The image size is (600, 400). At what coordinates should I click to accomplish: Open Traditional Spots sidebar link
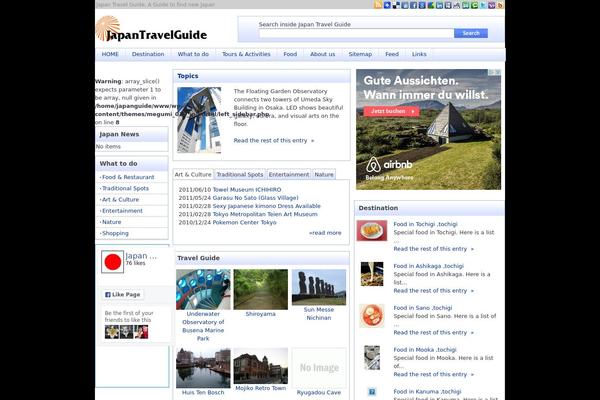pos(125,188)
